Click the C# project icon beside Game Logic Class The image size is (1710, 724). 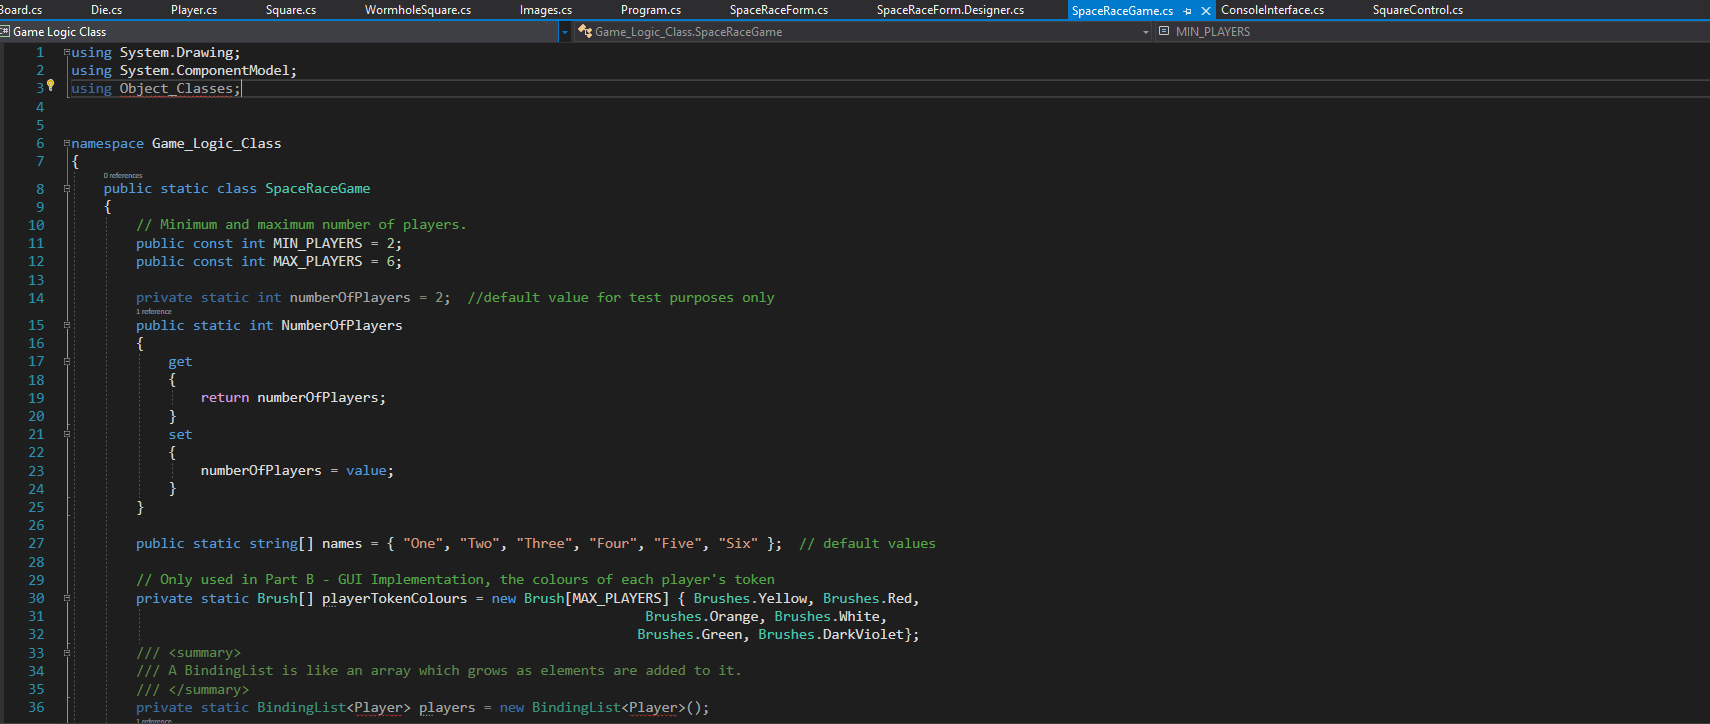pyautogui.click(x=5, y=32)
